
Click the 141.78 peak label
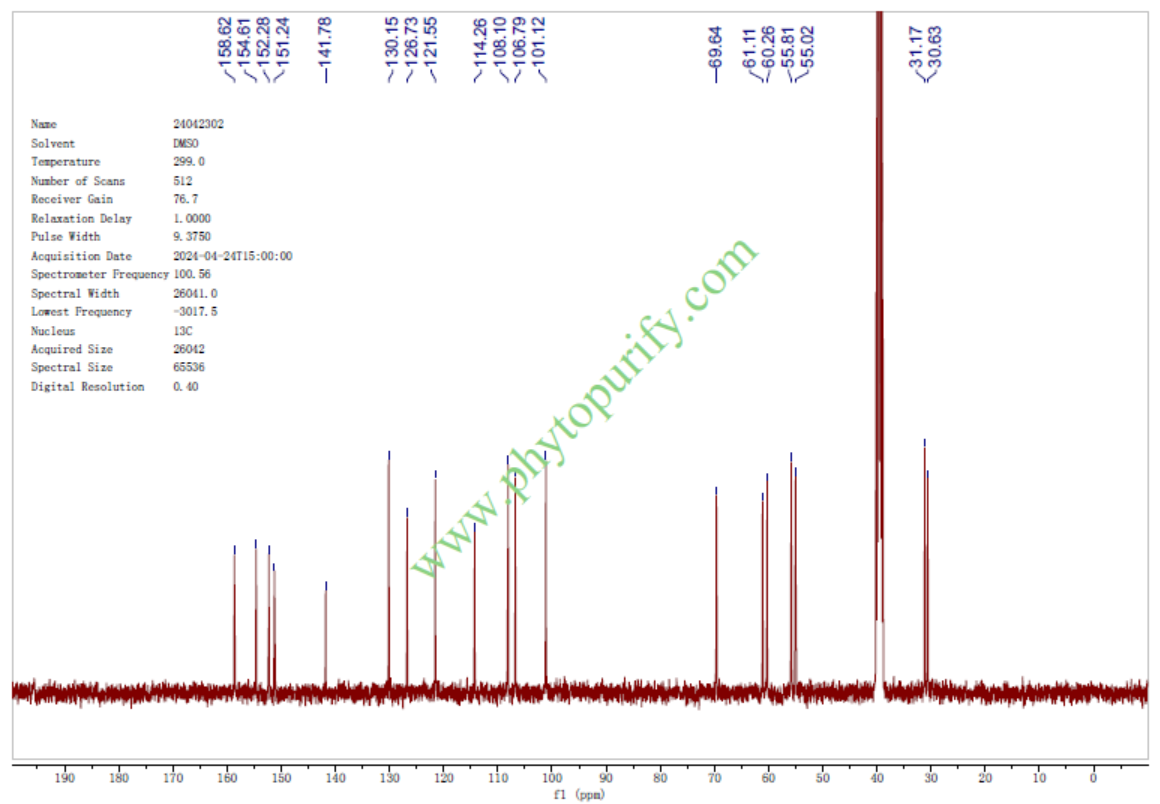pyautogui.click(x=326, y=40)
